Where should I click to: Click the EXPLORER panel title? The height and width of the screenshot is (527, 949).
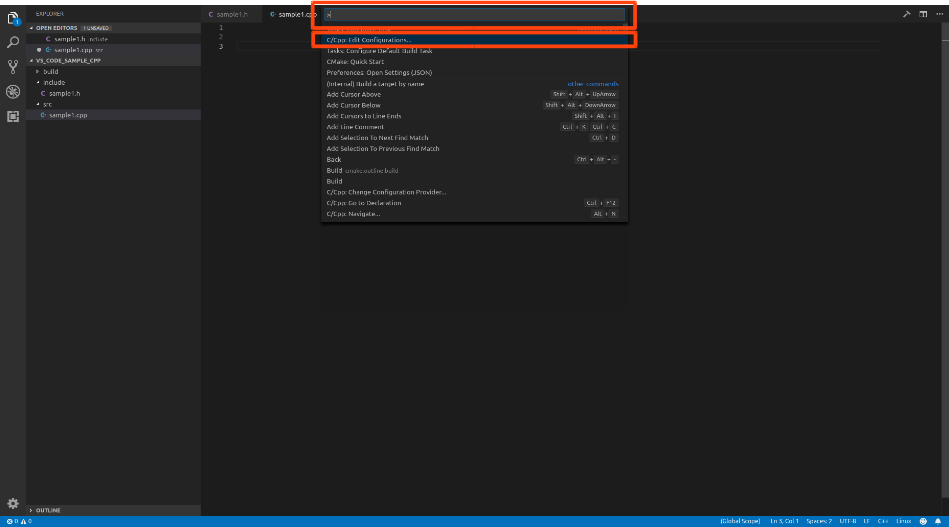coord(50,14)
